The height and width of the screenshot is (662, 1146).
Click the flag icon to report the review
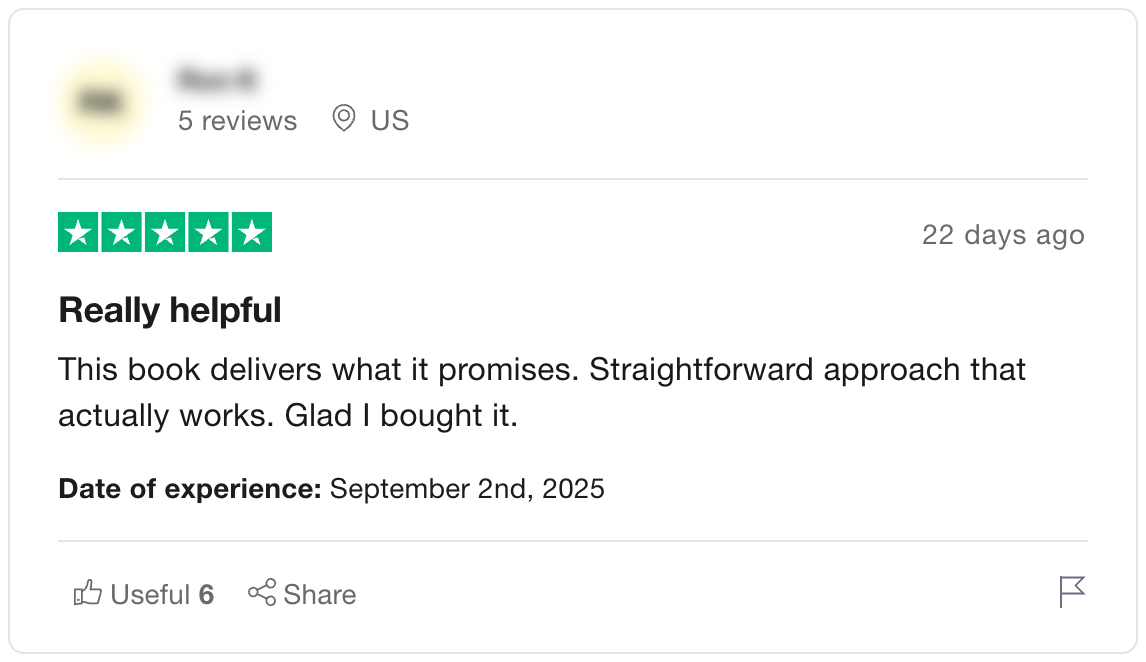1071,591
